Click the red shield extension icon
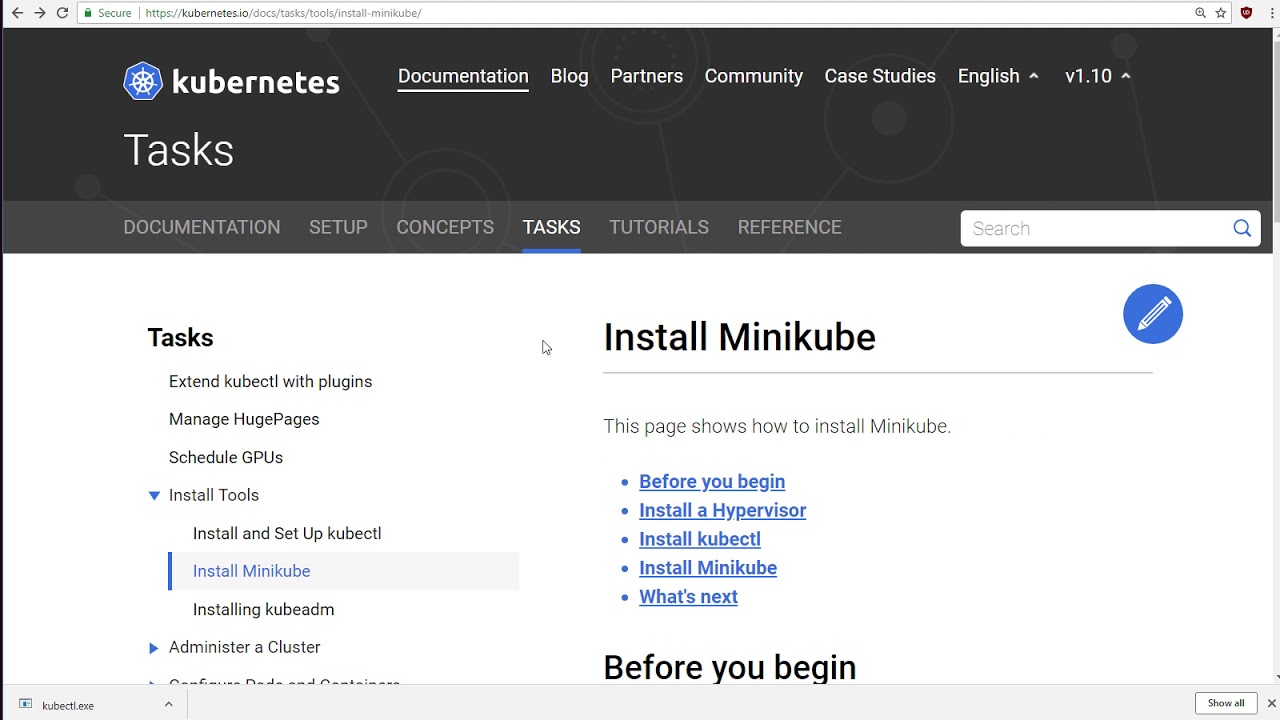The image size is (1280, 720). pyautogui.click(x=1246, y=13)
